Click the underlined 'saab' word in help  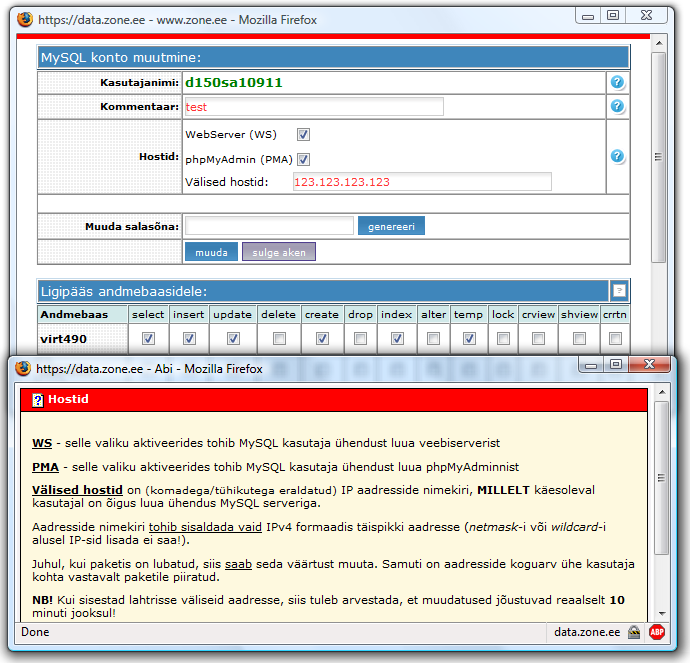[238, 564]
